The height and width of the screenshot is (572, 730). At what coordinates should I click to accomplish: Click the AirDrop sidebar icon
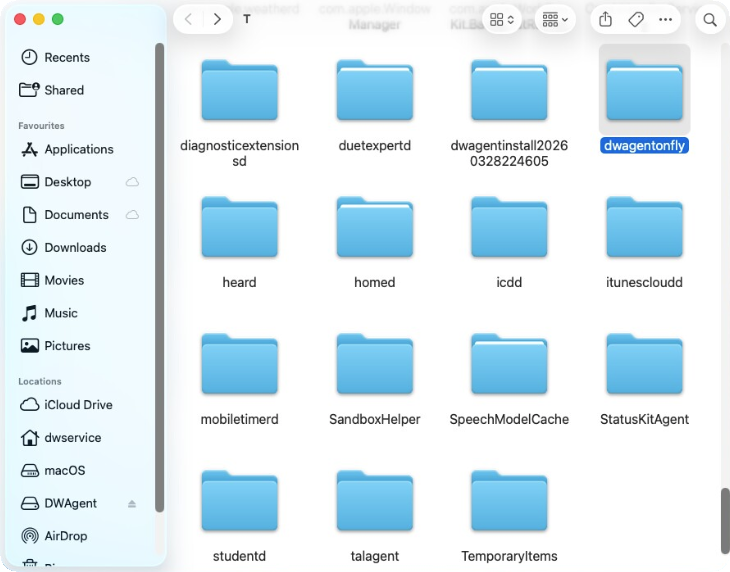[30, 536]
